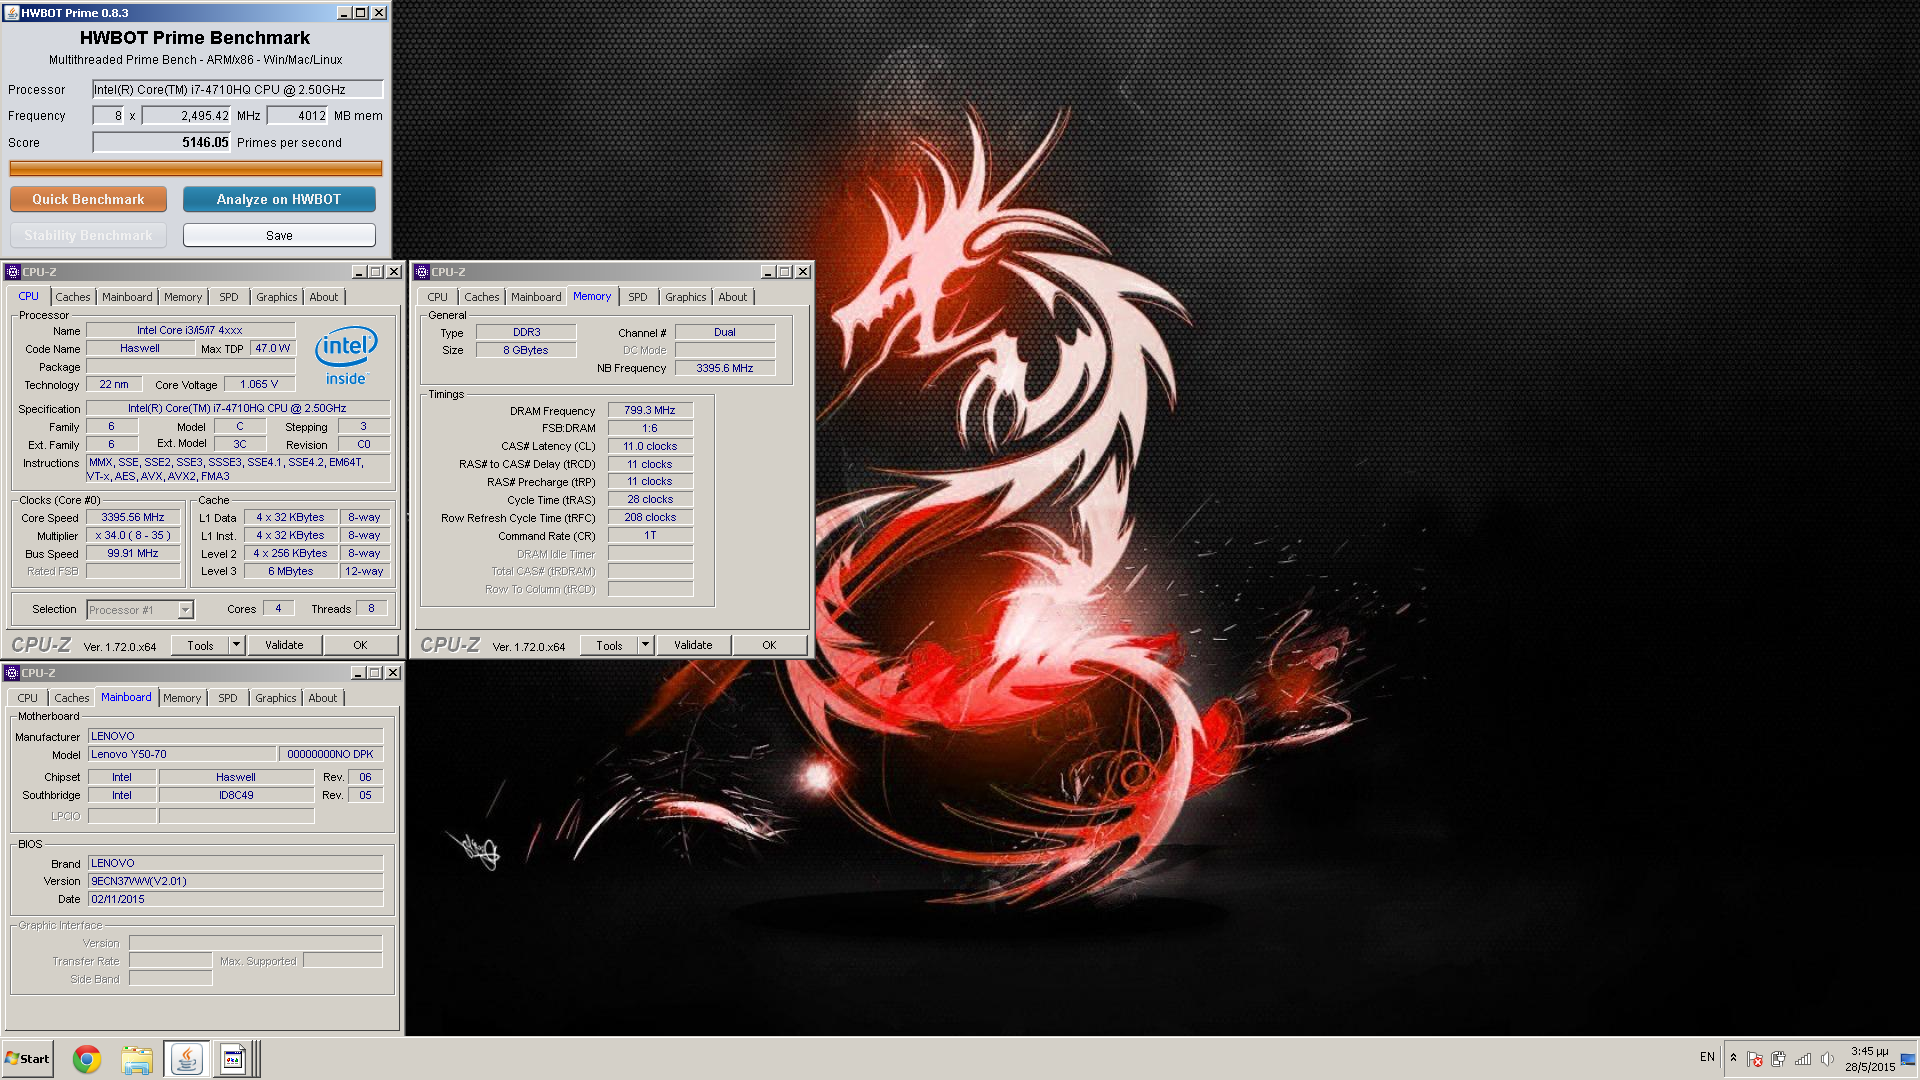Open the Caches tab in CPU window
This screenshot has height=1080, width=1920.
point(72,297)
